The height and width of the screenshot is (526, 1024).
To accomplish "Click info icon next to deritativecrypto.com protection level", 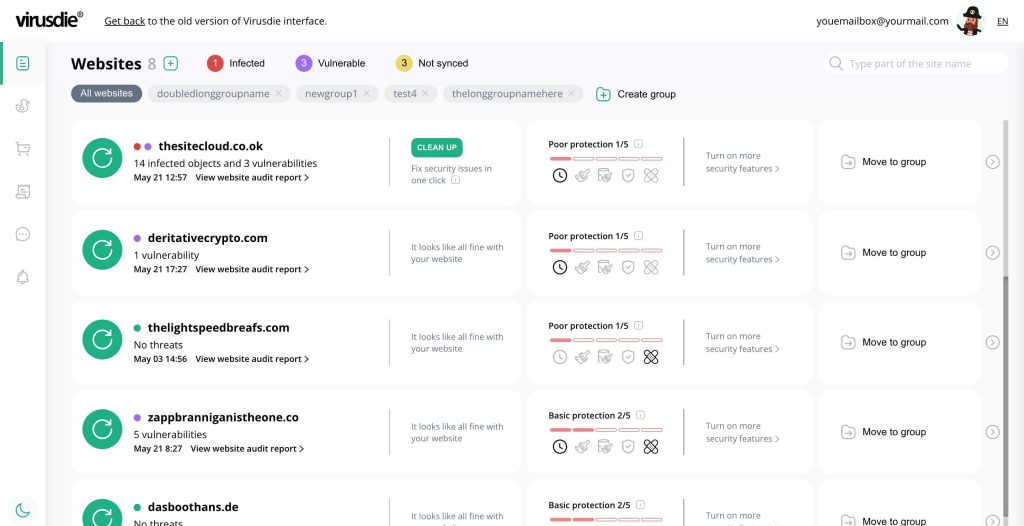I will pos(639,236).
